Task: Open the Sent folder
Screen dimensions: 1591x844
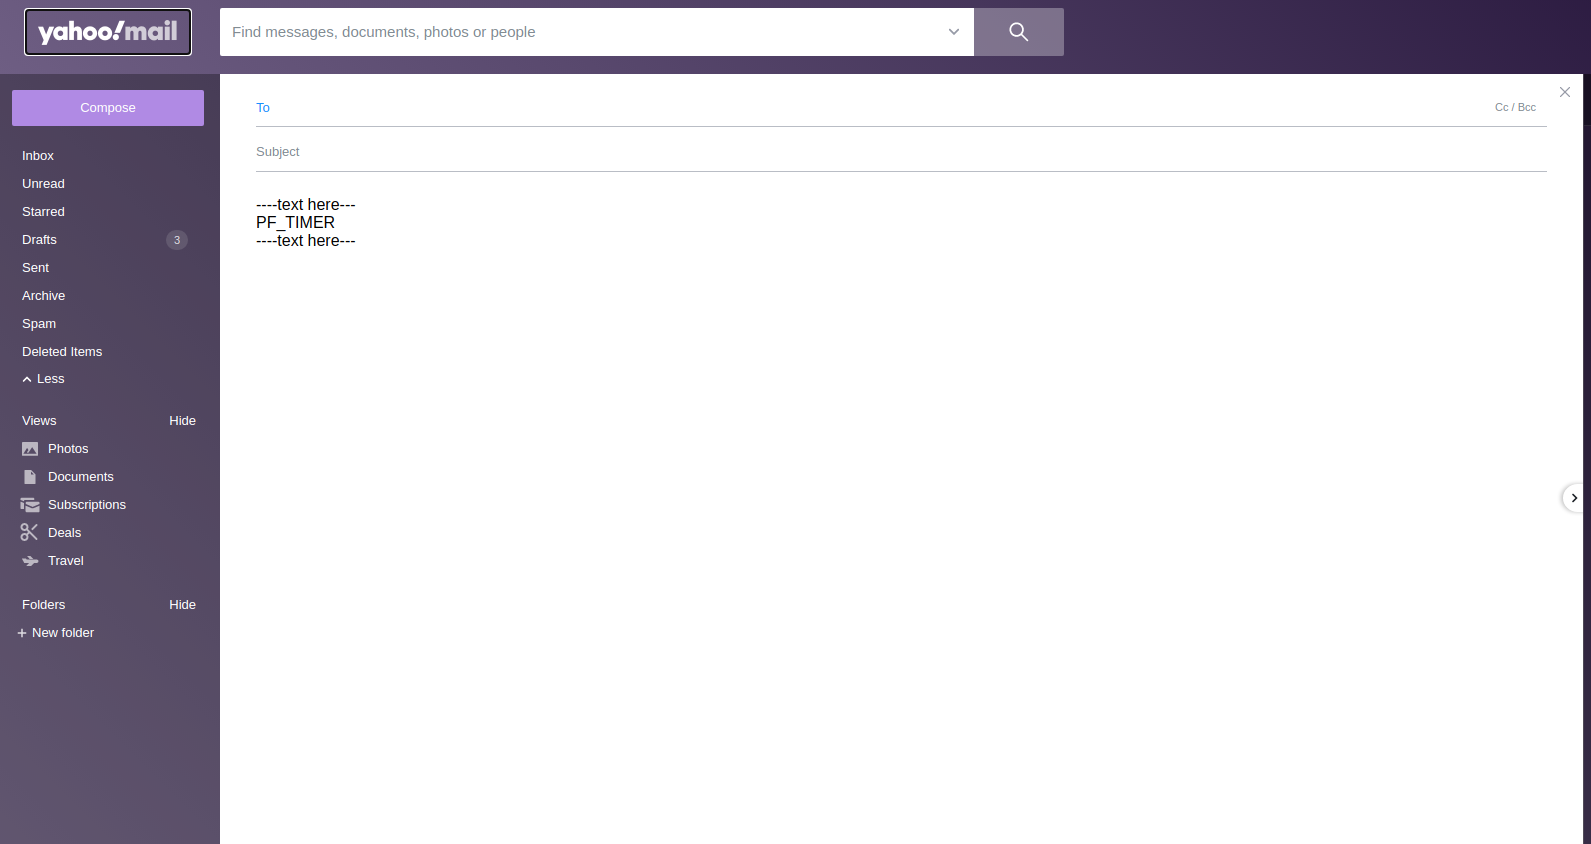Action: point(35,268)
